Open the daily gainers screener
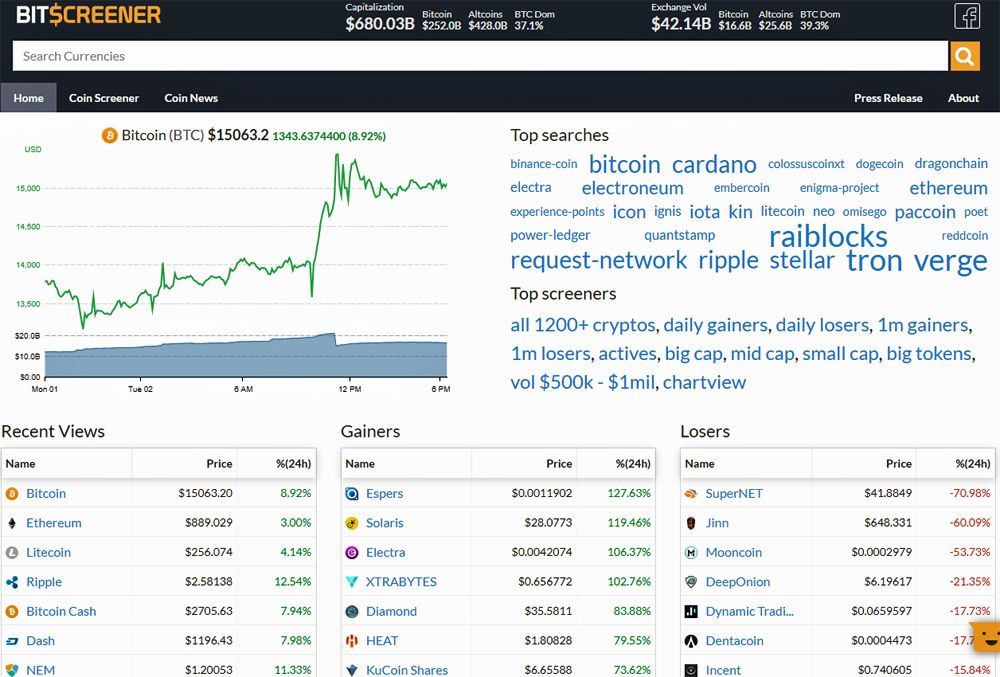The width and height of the screenshot is (1000, 677). (x=716, y=325)
